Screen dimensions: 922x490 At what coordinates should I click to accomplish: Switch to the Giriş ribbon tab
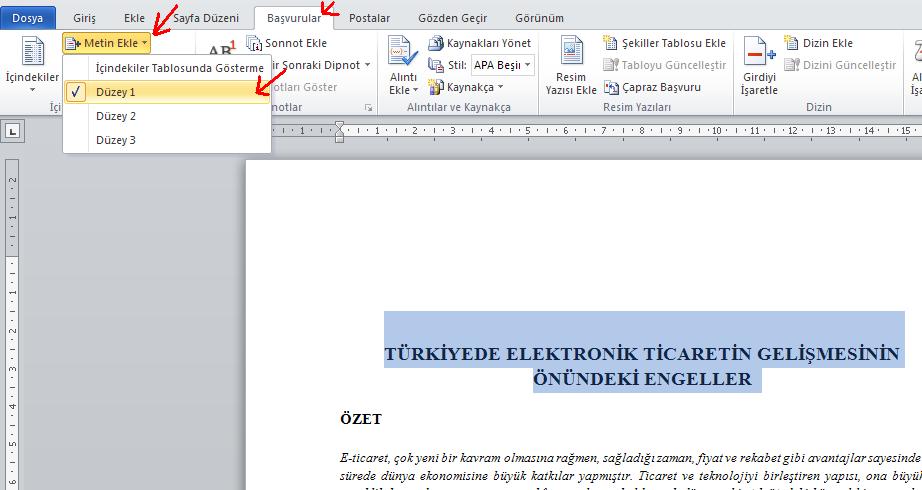(84, 18)
